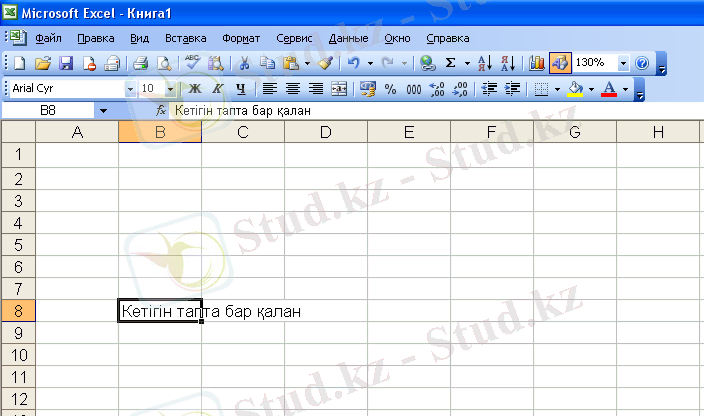Viewport: 704px width, 416px height.
Task: Click the AutoSum sigma icon
Action: click(x=450, y=63)
